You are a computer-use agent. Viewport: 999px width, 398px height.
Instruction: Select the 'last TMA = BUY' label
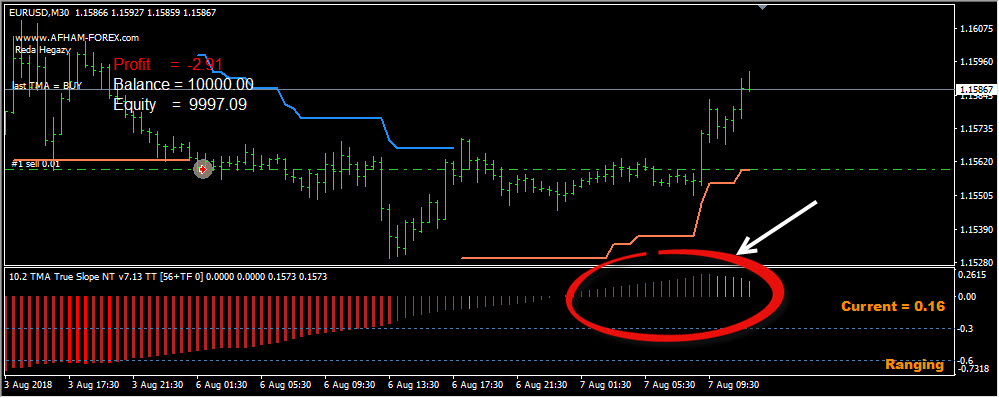pos(48,86)
